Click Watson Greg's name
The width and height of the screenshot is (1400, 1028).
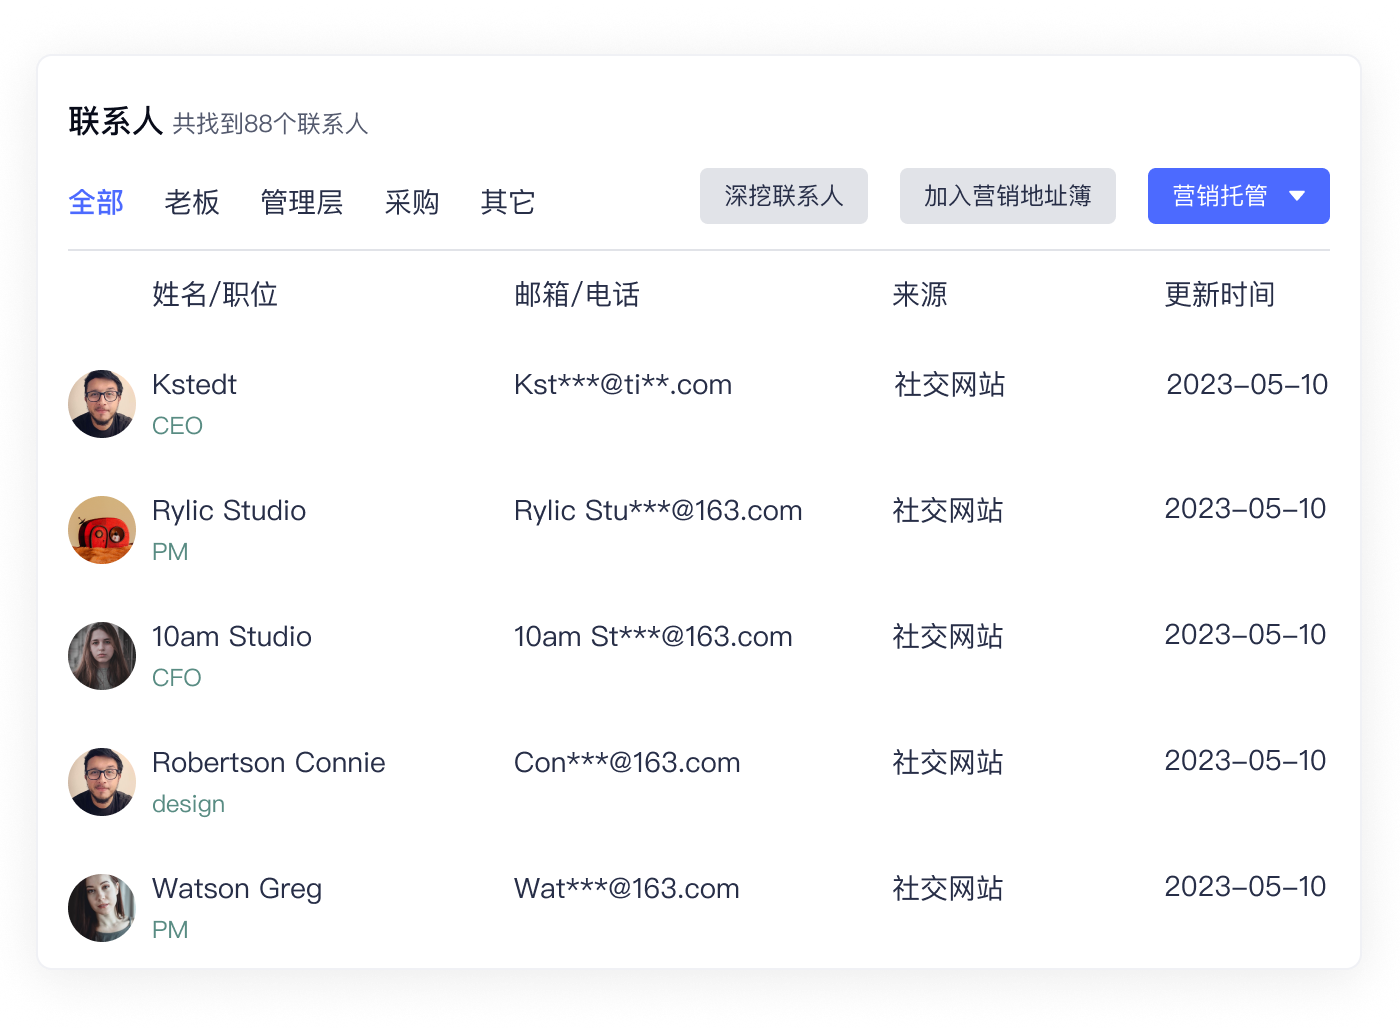click(236, 888)
